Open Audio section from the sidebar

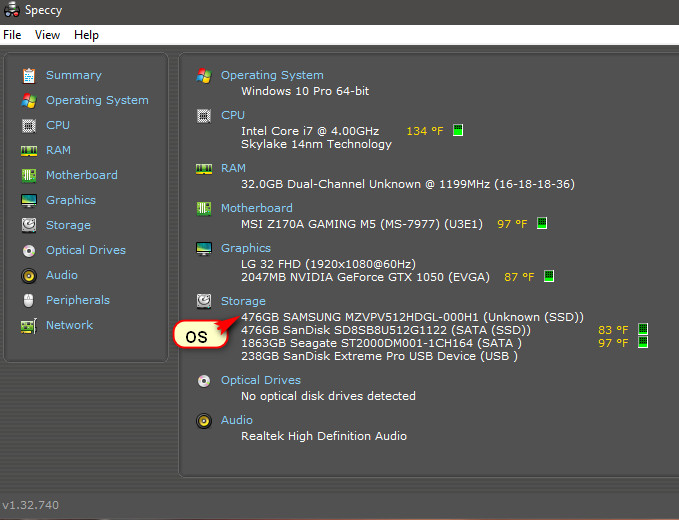[61, 275]
